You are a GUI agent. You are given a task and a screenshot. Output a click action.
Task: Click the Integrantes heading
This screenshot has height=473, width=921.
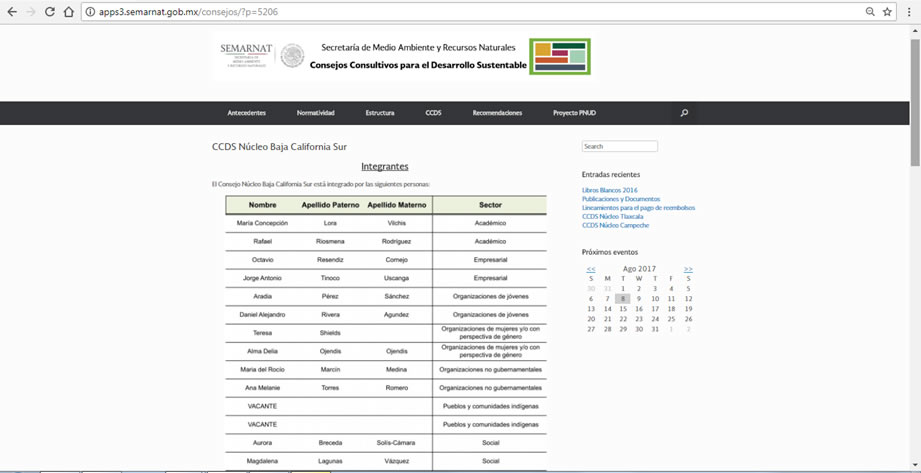[x=385, y=167]
